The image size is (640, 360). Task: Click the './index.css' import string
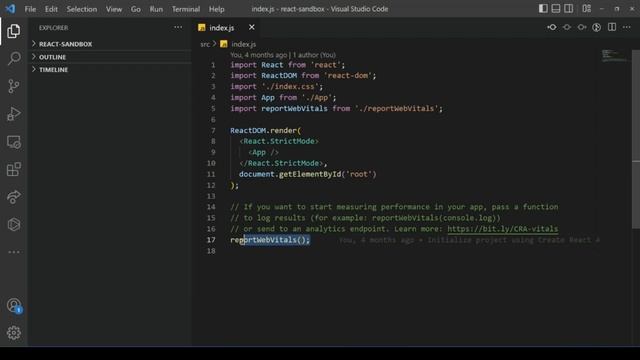pyautogui.click(x=290, y=87)
